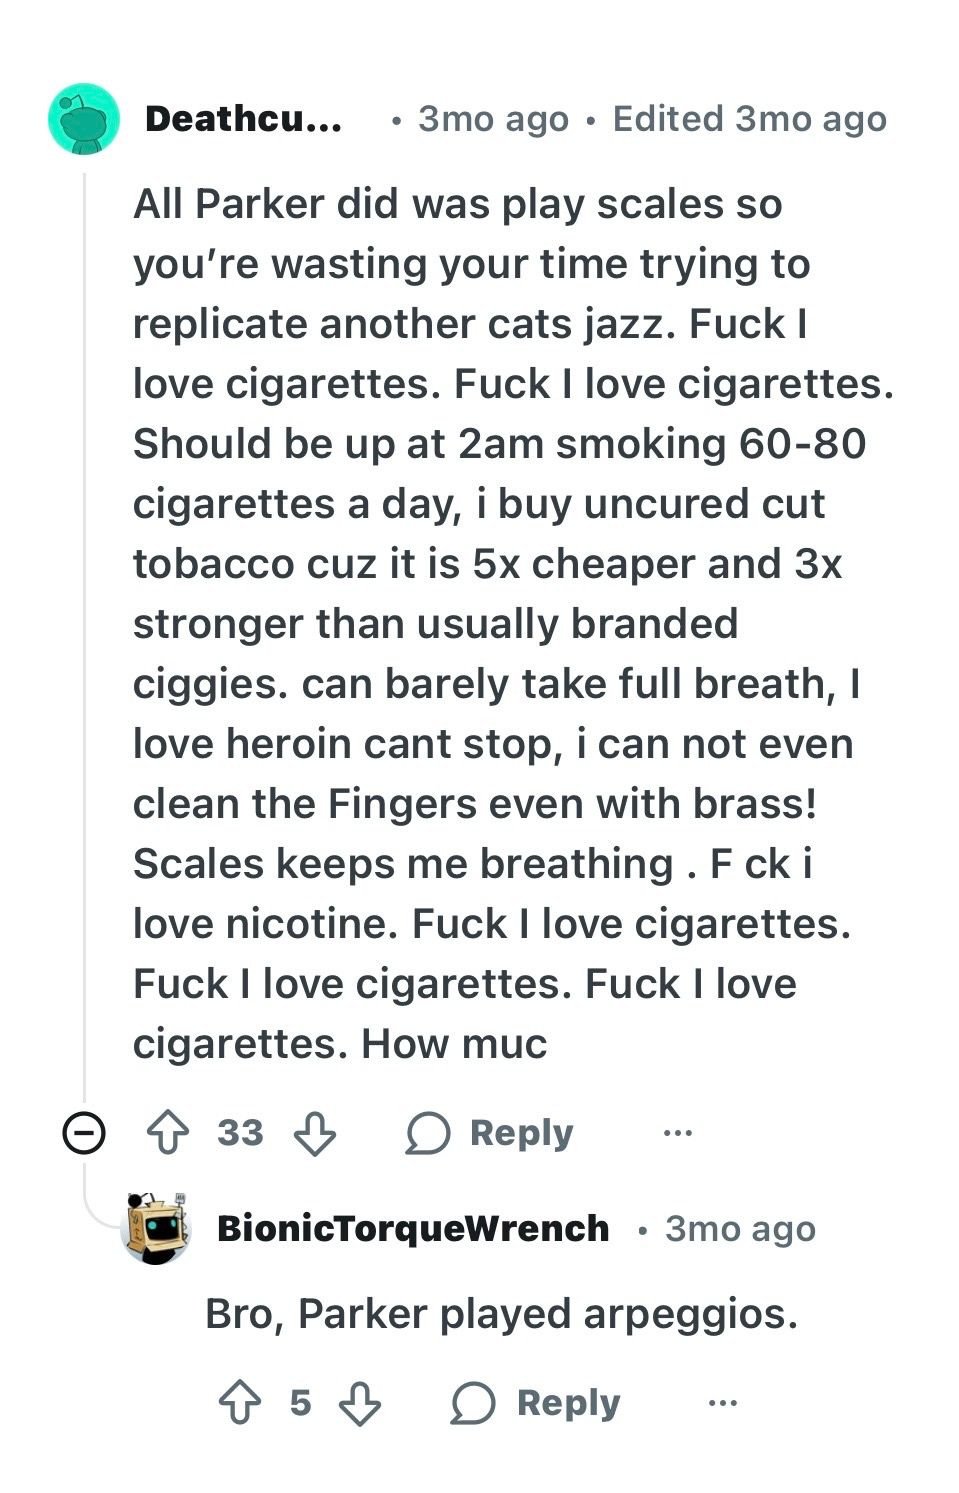This screenshot has height=1493, width=959.
Task: Reply to BionicTorqueWrench's comment
Action: tap(536, 1404)
